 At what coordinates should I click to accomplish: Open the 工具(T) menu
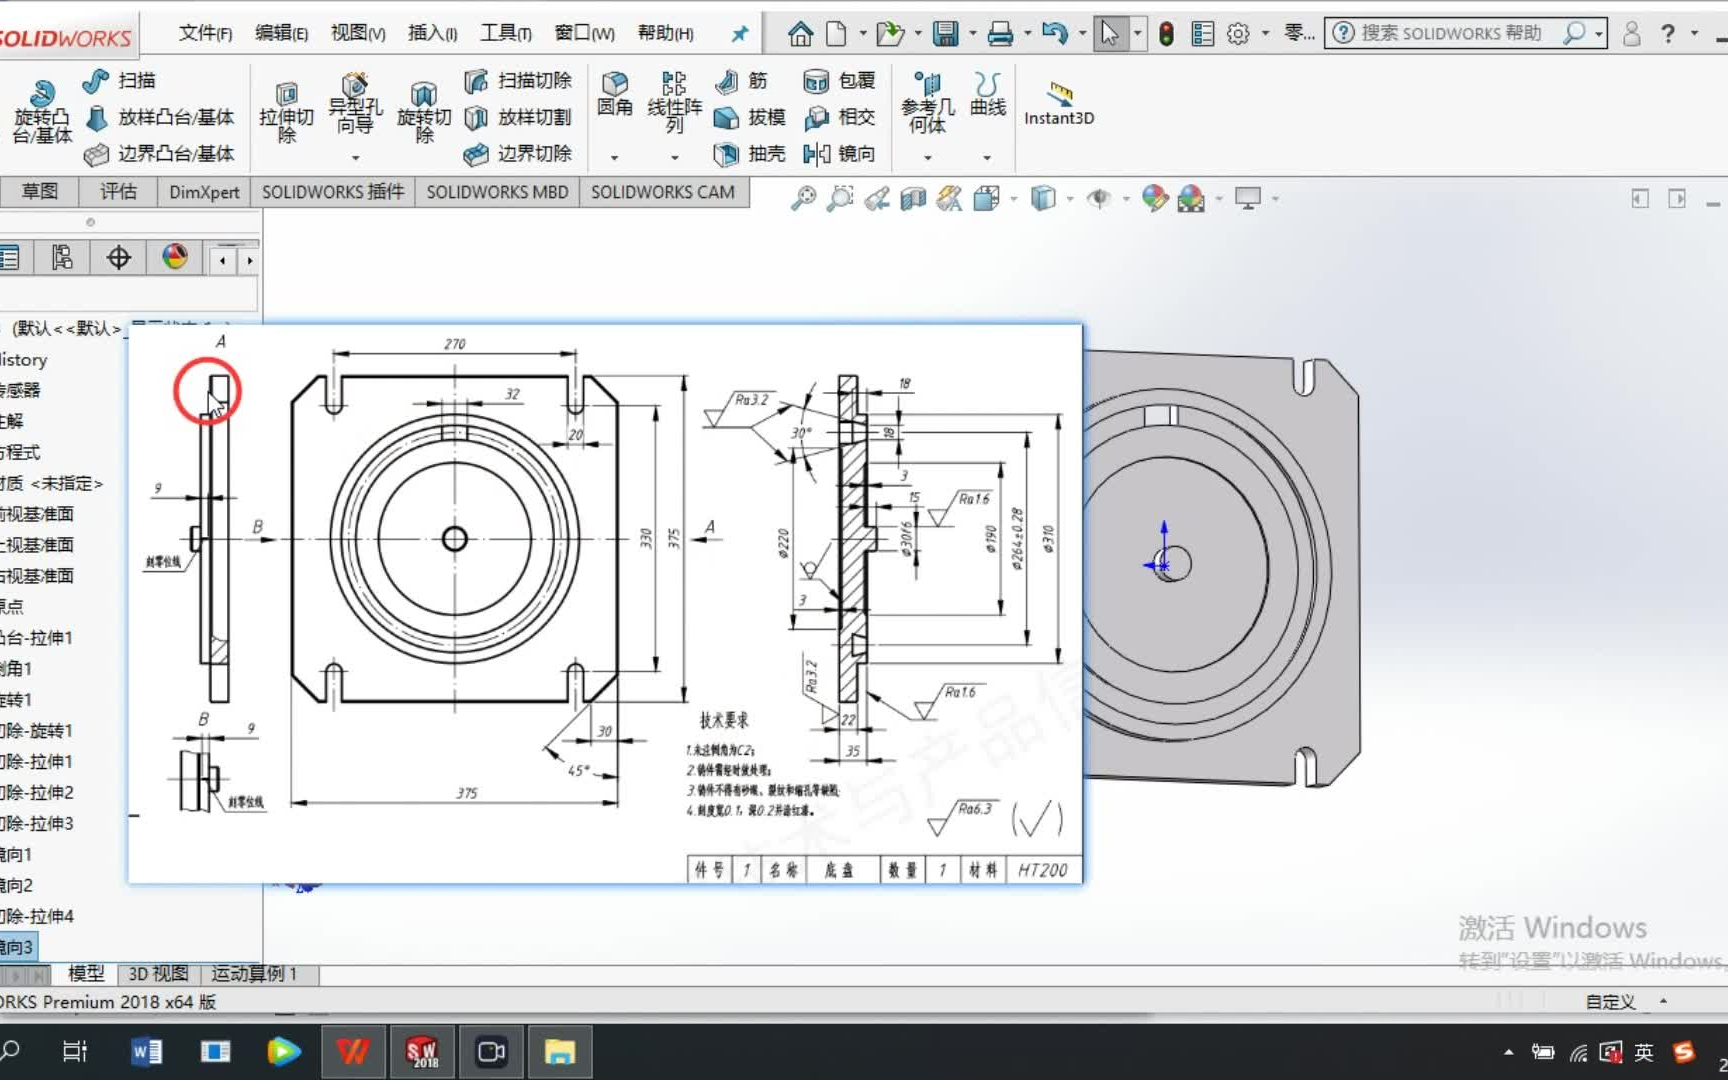point(506,33)
